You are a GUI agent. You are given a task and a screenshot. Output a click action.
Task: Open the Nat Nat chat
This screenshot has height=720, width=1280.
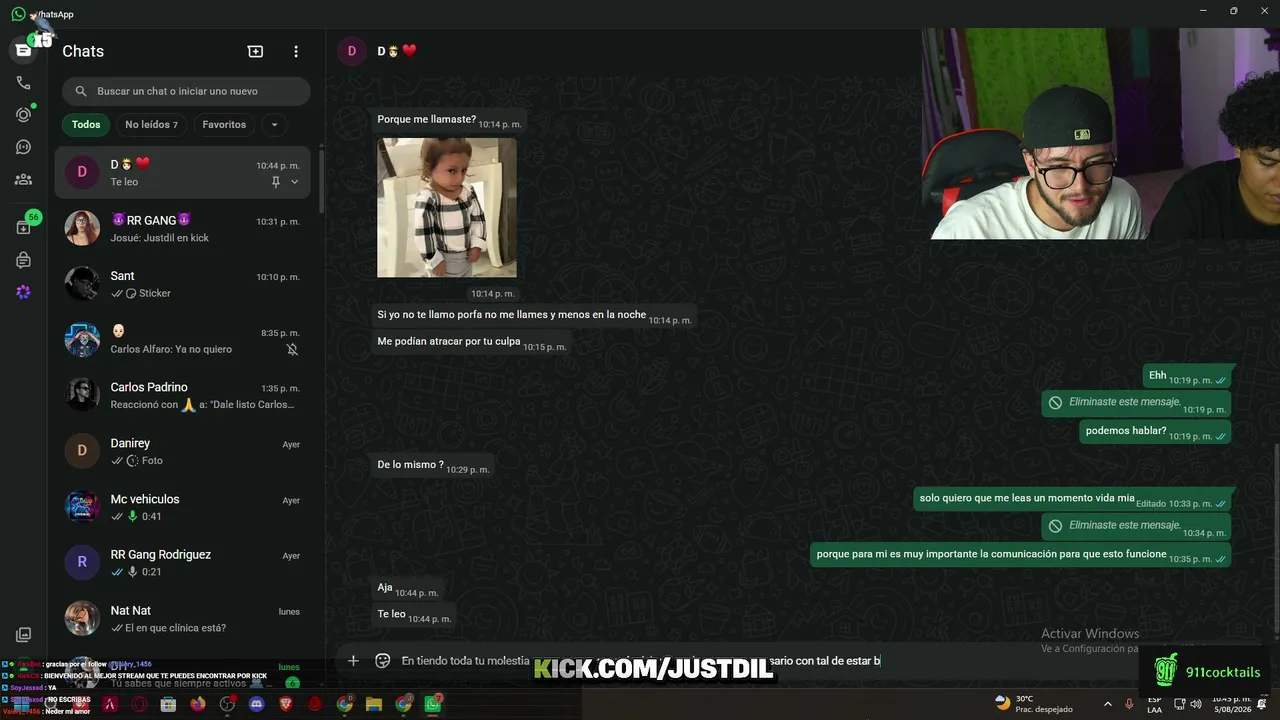coord(182,618)
